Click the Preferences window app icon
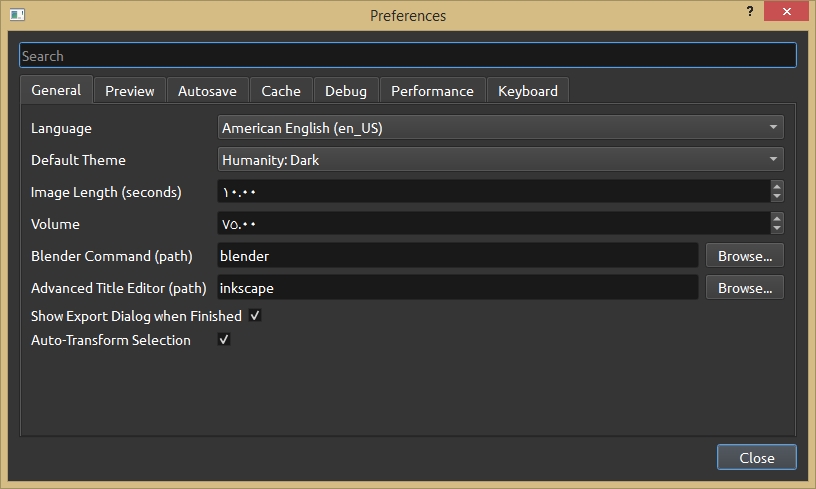The height and width of the screenshot is (489, 816). pyautogui.click(x=17, y=15)
